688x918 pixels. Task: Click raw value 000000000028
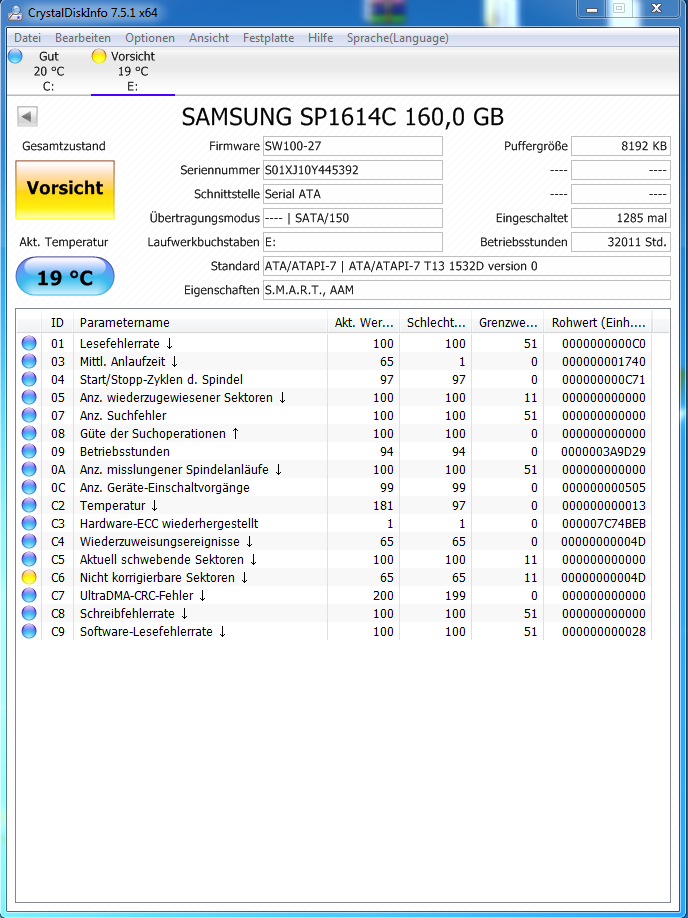pyautogui.click(x=603, y=632)
